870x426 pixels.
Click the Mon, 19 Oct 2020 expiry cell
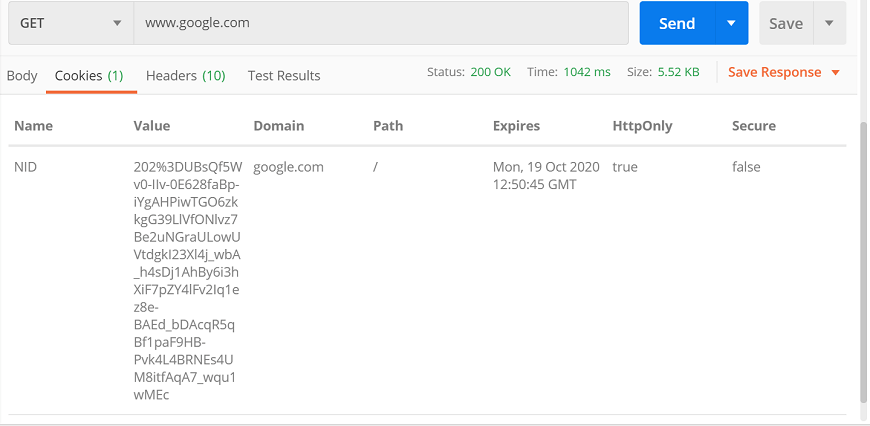[546, 176]
